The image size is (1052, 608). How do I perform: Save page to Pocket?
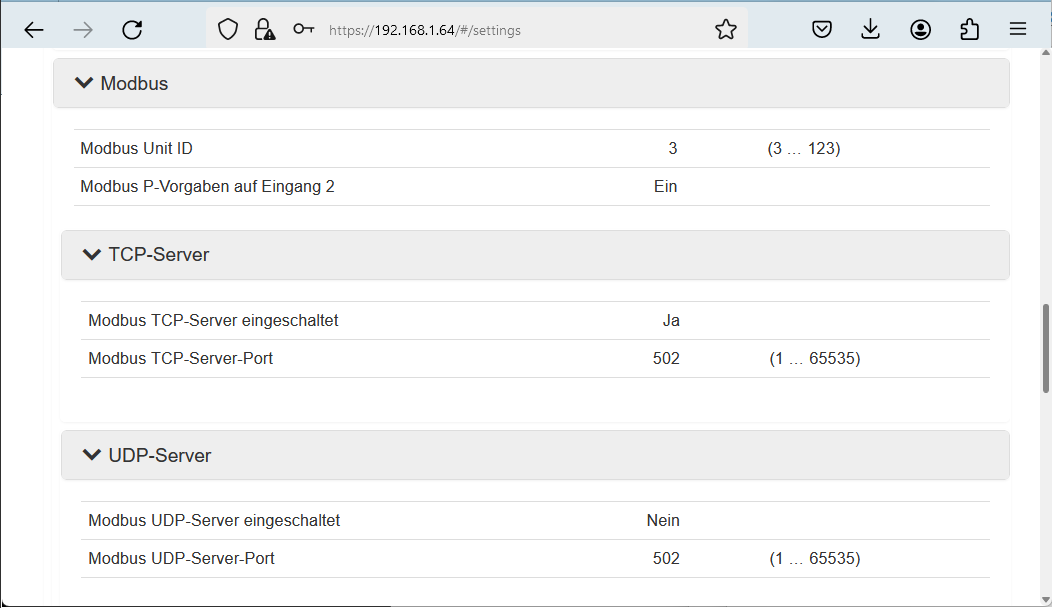click(x=822, y=30)
